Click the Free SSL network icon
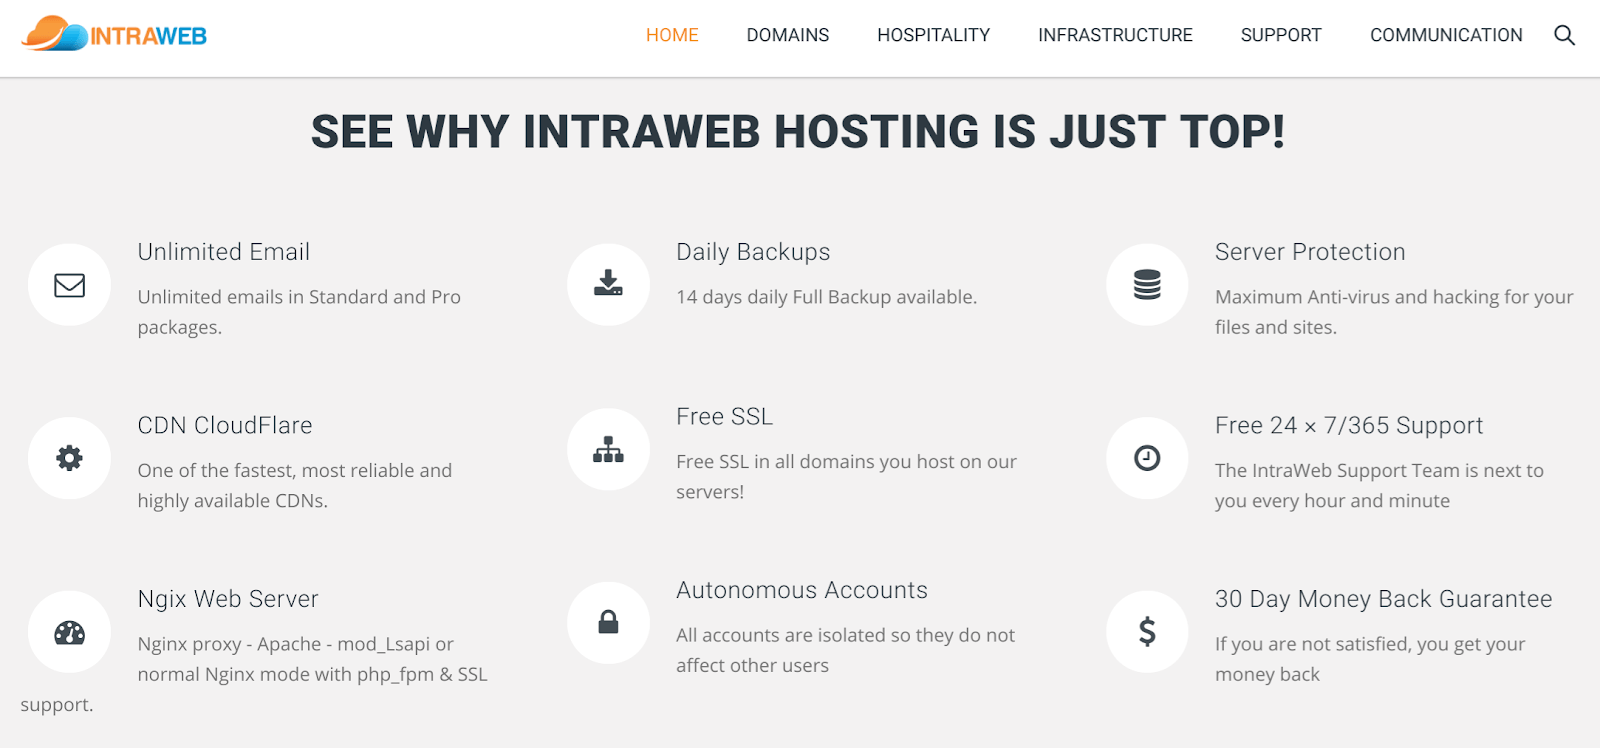Image resolution: width=1600 pixels, height=748 pixels. [608, 450]
